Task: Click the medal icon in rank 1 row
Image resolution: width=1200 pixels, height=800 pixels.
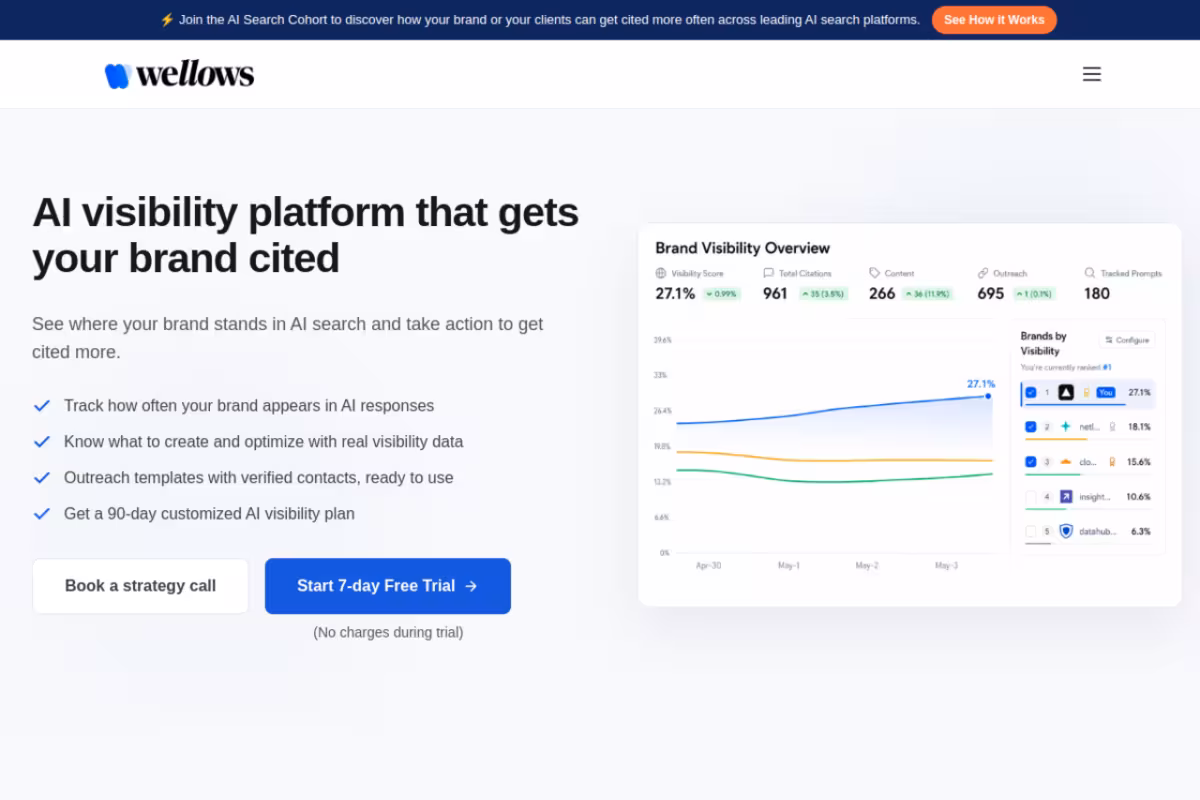Action: [x=1086, y=392]
